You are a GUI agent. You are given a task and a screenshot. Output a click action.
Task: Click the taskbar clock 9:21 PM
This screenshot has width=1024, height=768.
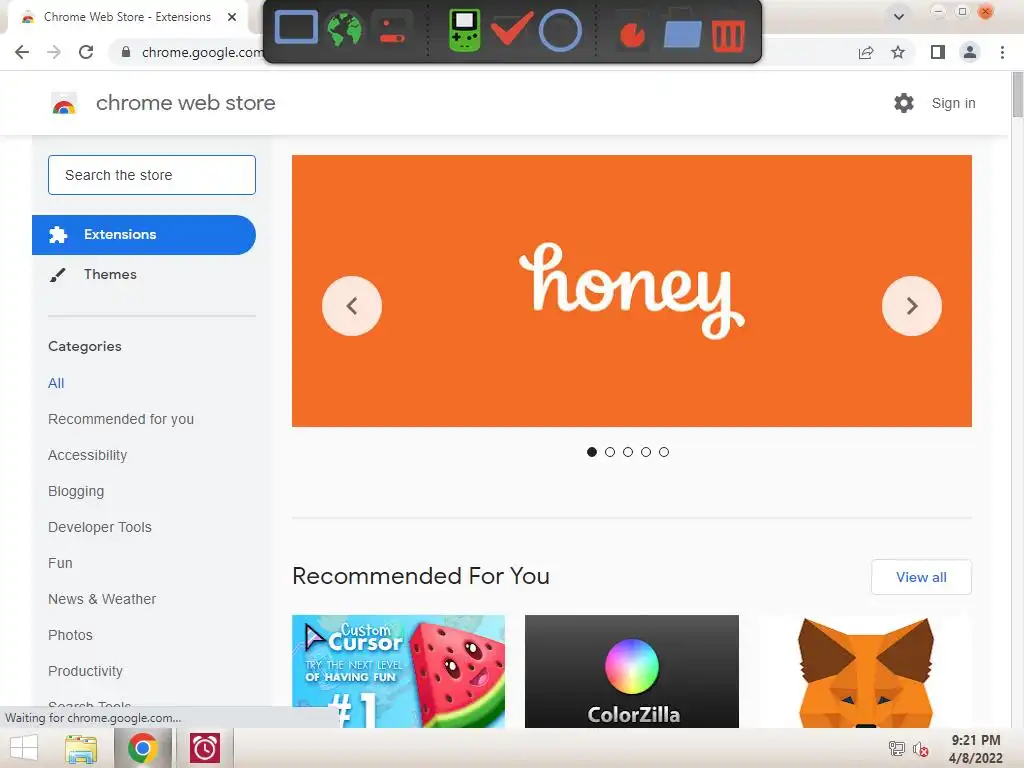[x=976, y=741]
